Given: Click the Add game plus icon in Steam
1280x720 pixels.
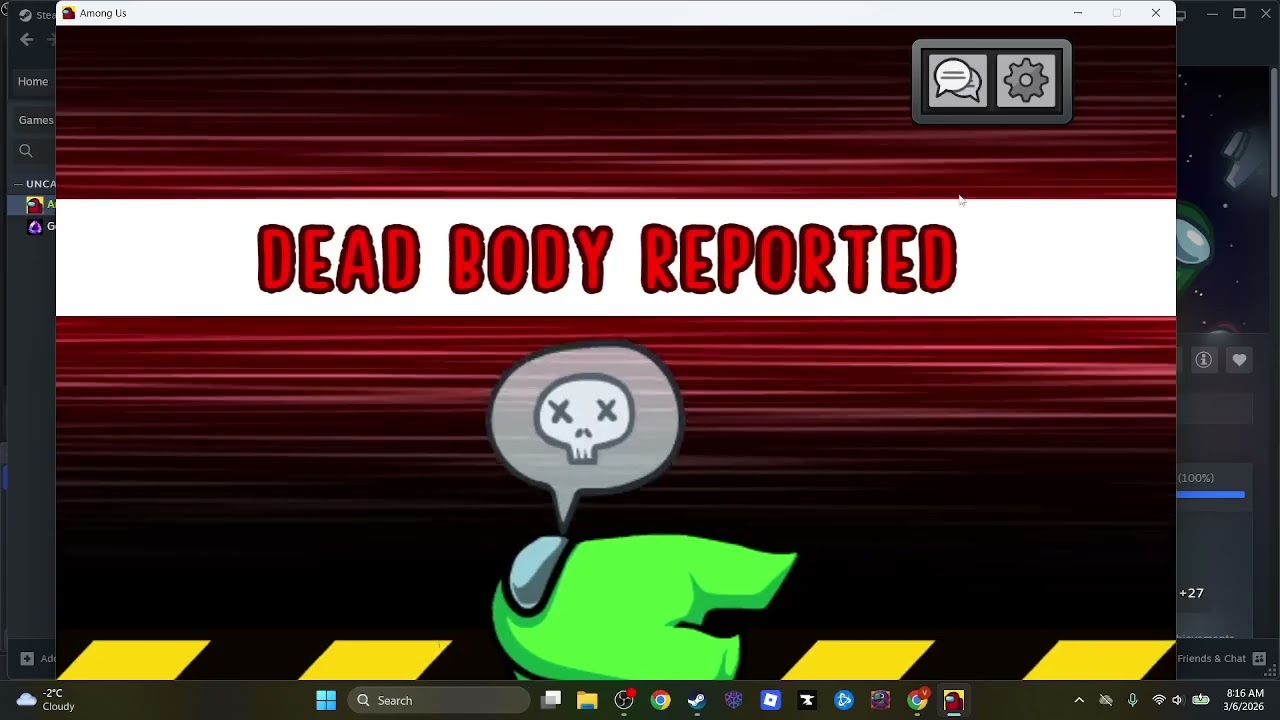Looking at the screenshot, I should click(x=27, y=658).
